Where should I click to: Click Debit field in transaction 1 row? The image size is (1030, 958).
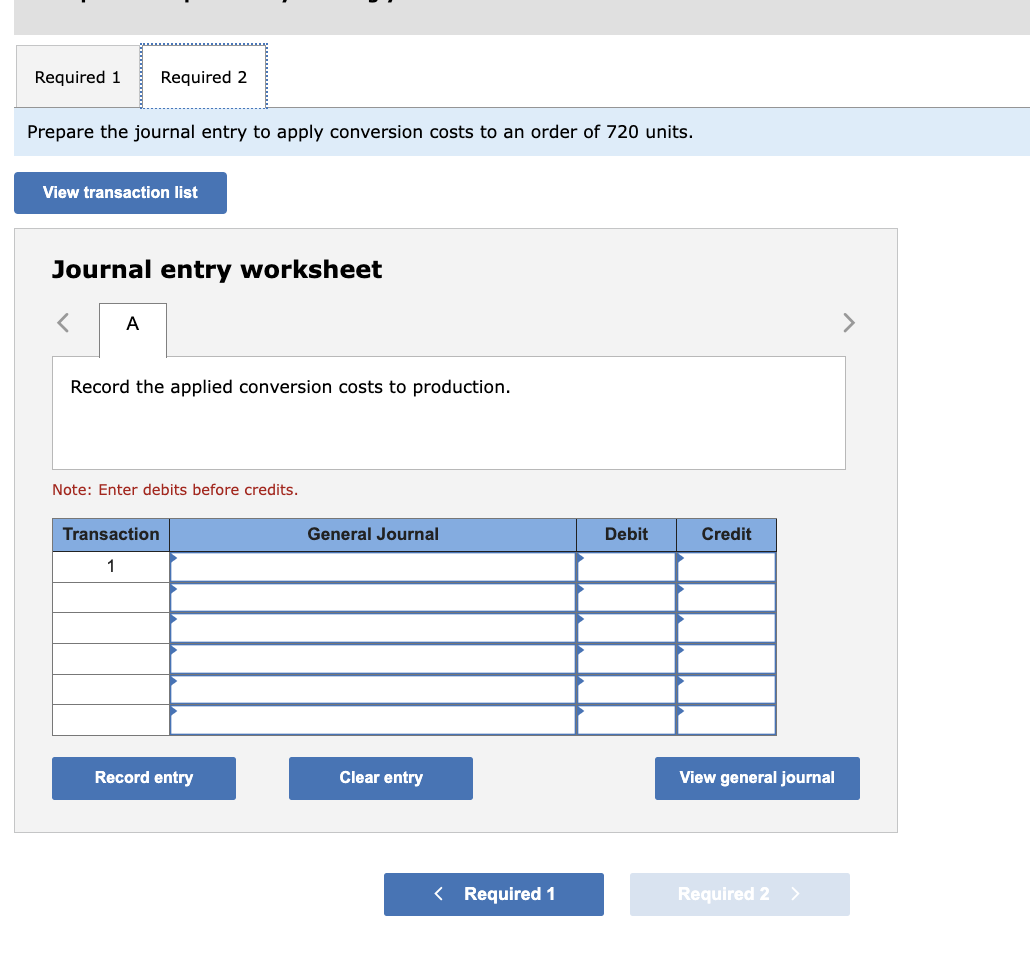tap(627, 567)
